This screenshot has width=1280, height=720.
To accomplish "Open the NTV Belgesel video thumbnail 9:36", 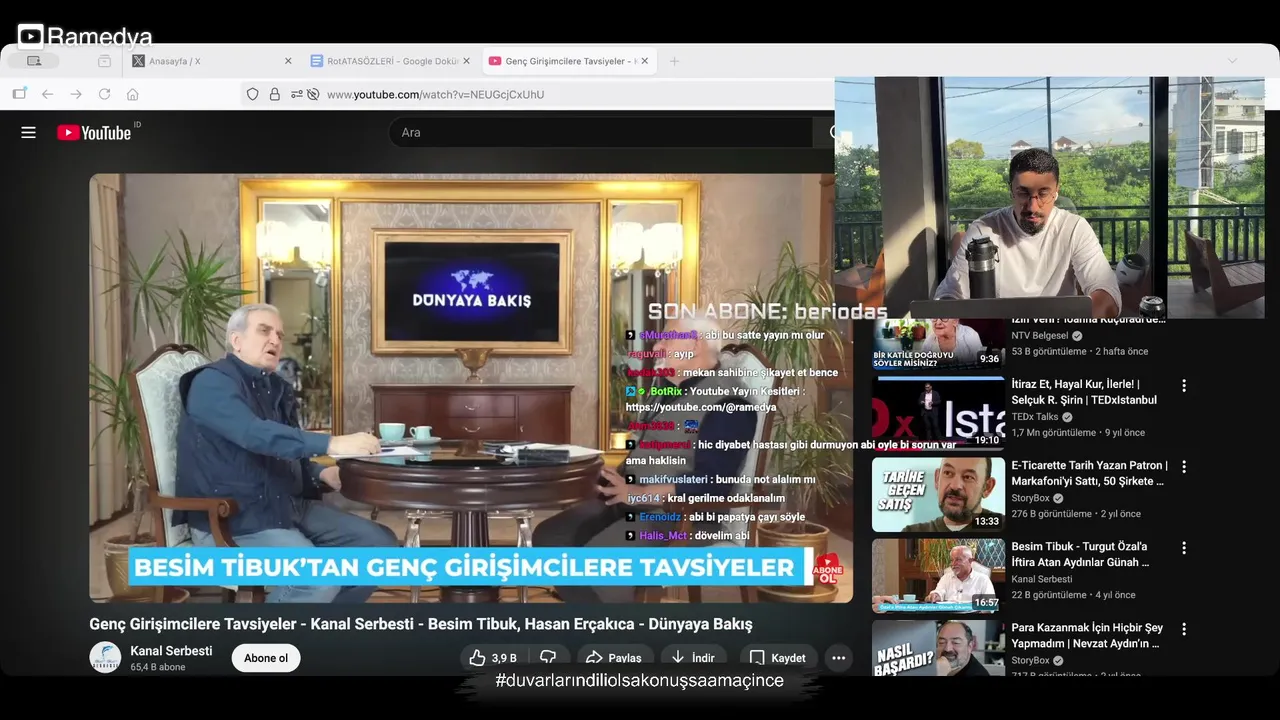I will [938, 343].
